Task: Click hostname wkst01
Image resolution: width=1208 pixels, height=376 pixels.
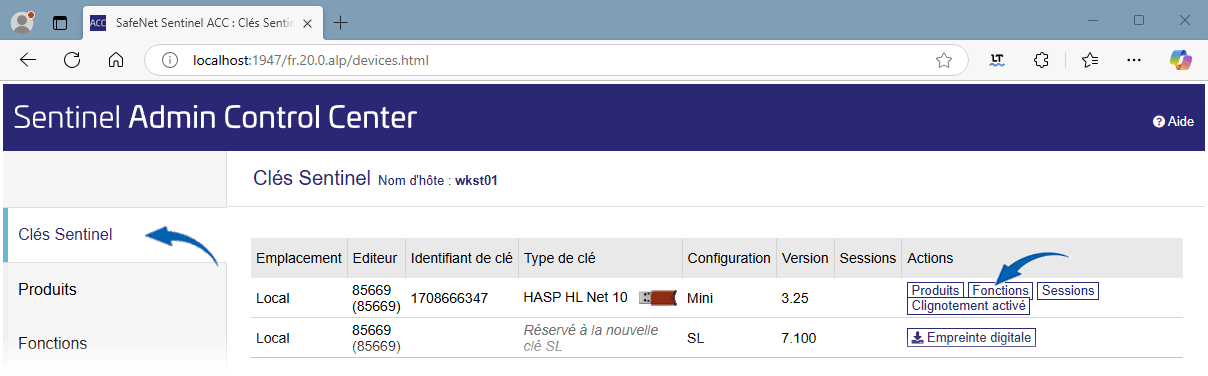Action: pos(476,181)
